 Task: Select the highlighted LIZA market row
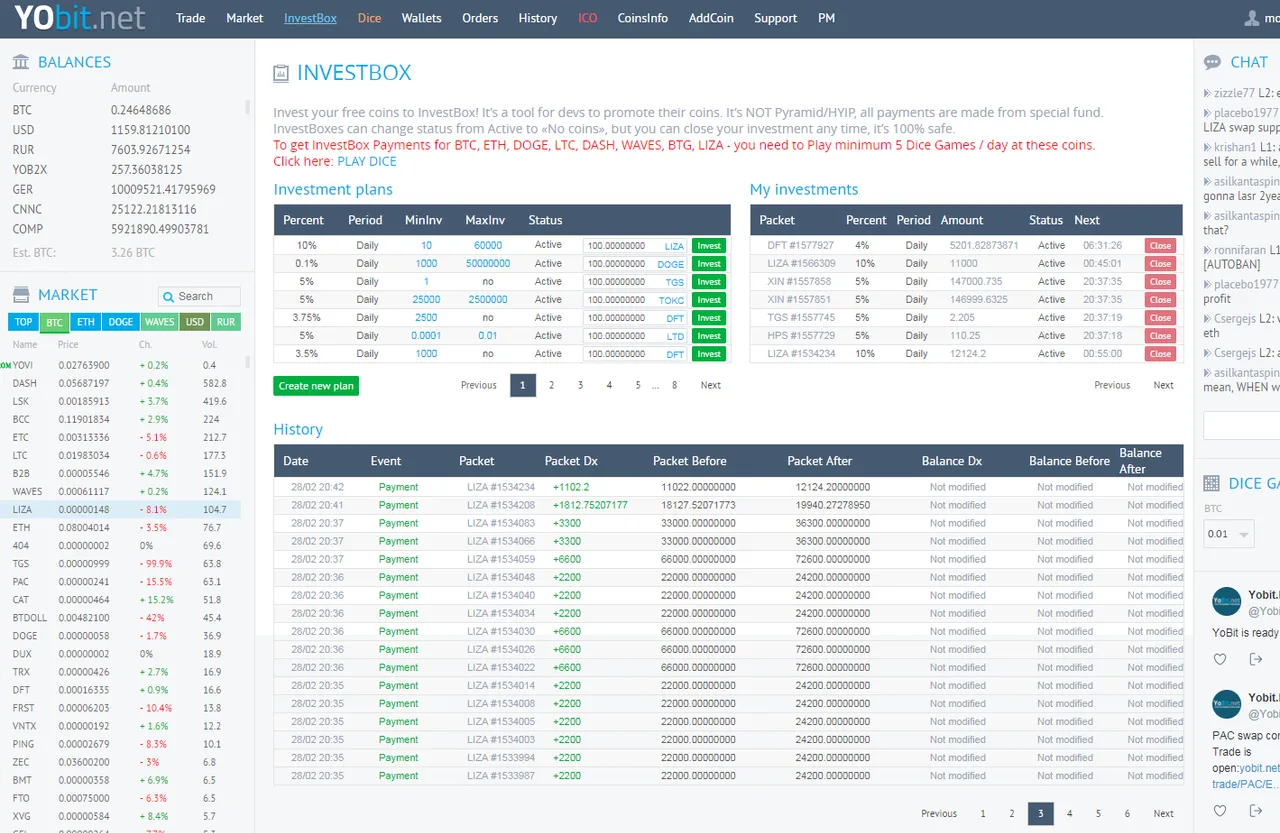click(x=120, y=509)
